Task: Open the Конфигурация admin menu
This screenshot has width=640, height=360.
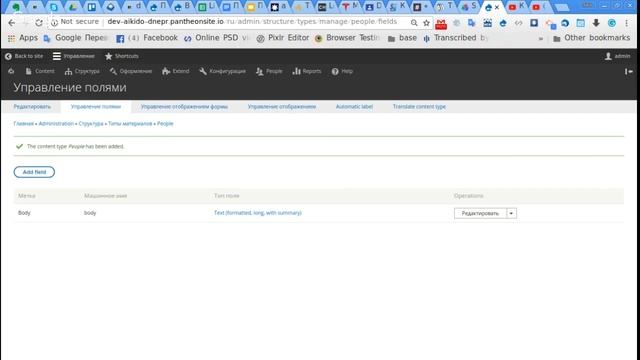Action: click(x=222, y=71)
